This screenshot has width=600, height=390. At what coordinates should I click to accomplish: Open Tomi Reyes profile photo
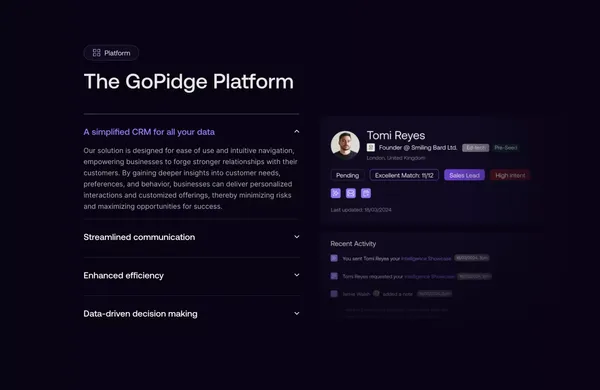pyautogui.click(x=345, y=145)
